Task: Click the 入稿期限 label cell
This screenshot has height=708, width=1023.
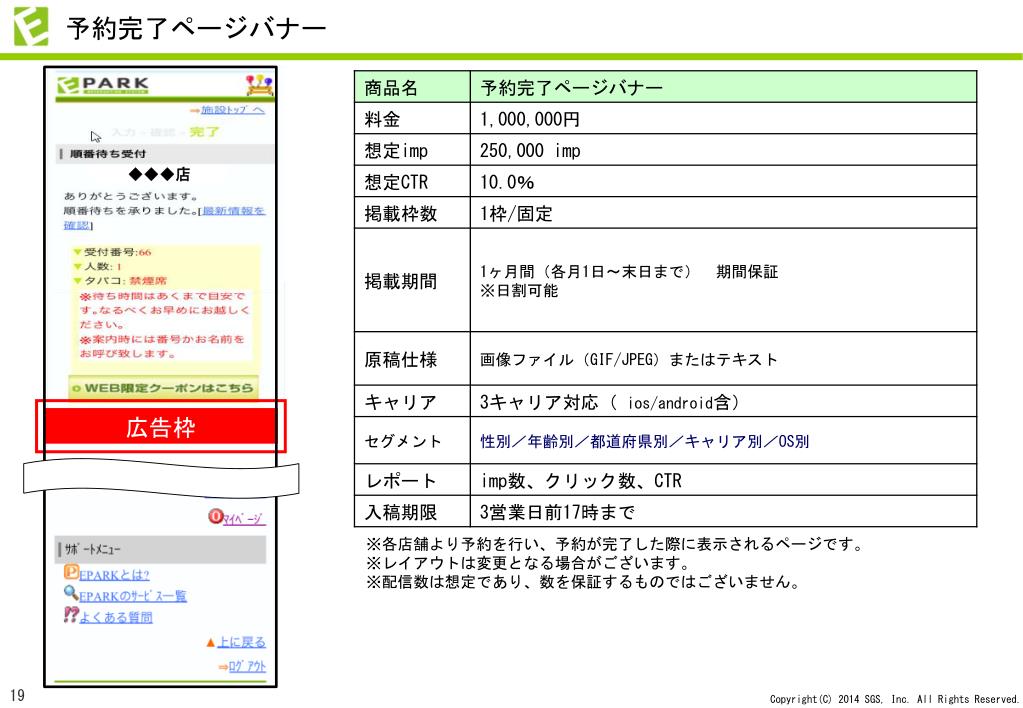Action: point(412,512)
